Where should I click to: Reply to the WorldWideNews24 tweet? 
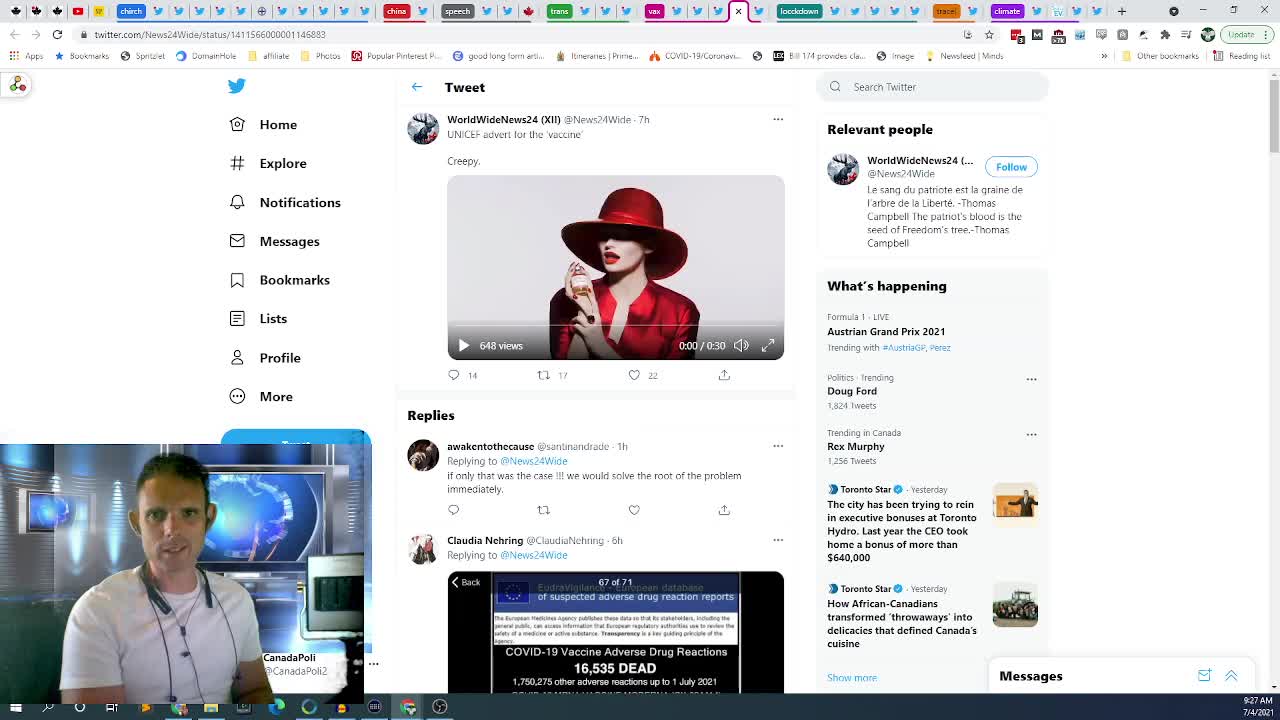454,375
